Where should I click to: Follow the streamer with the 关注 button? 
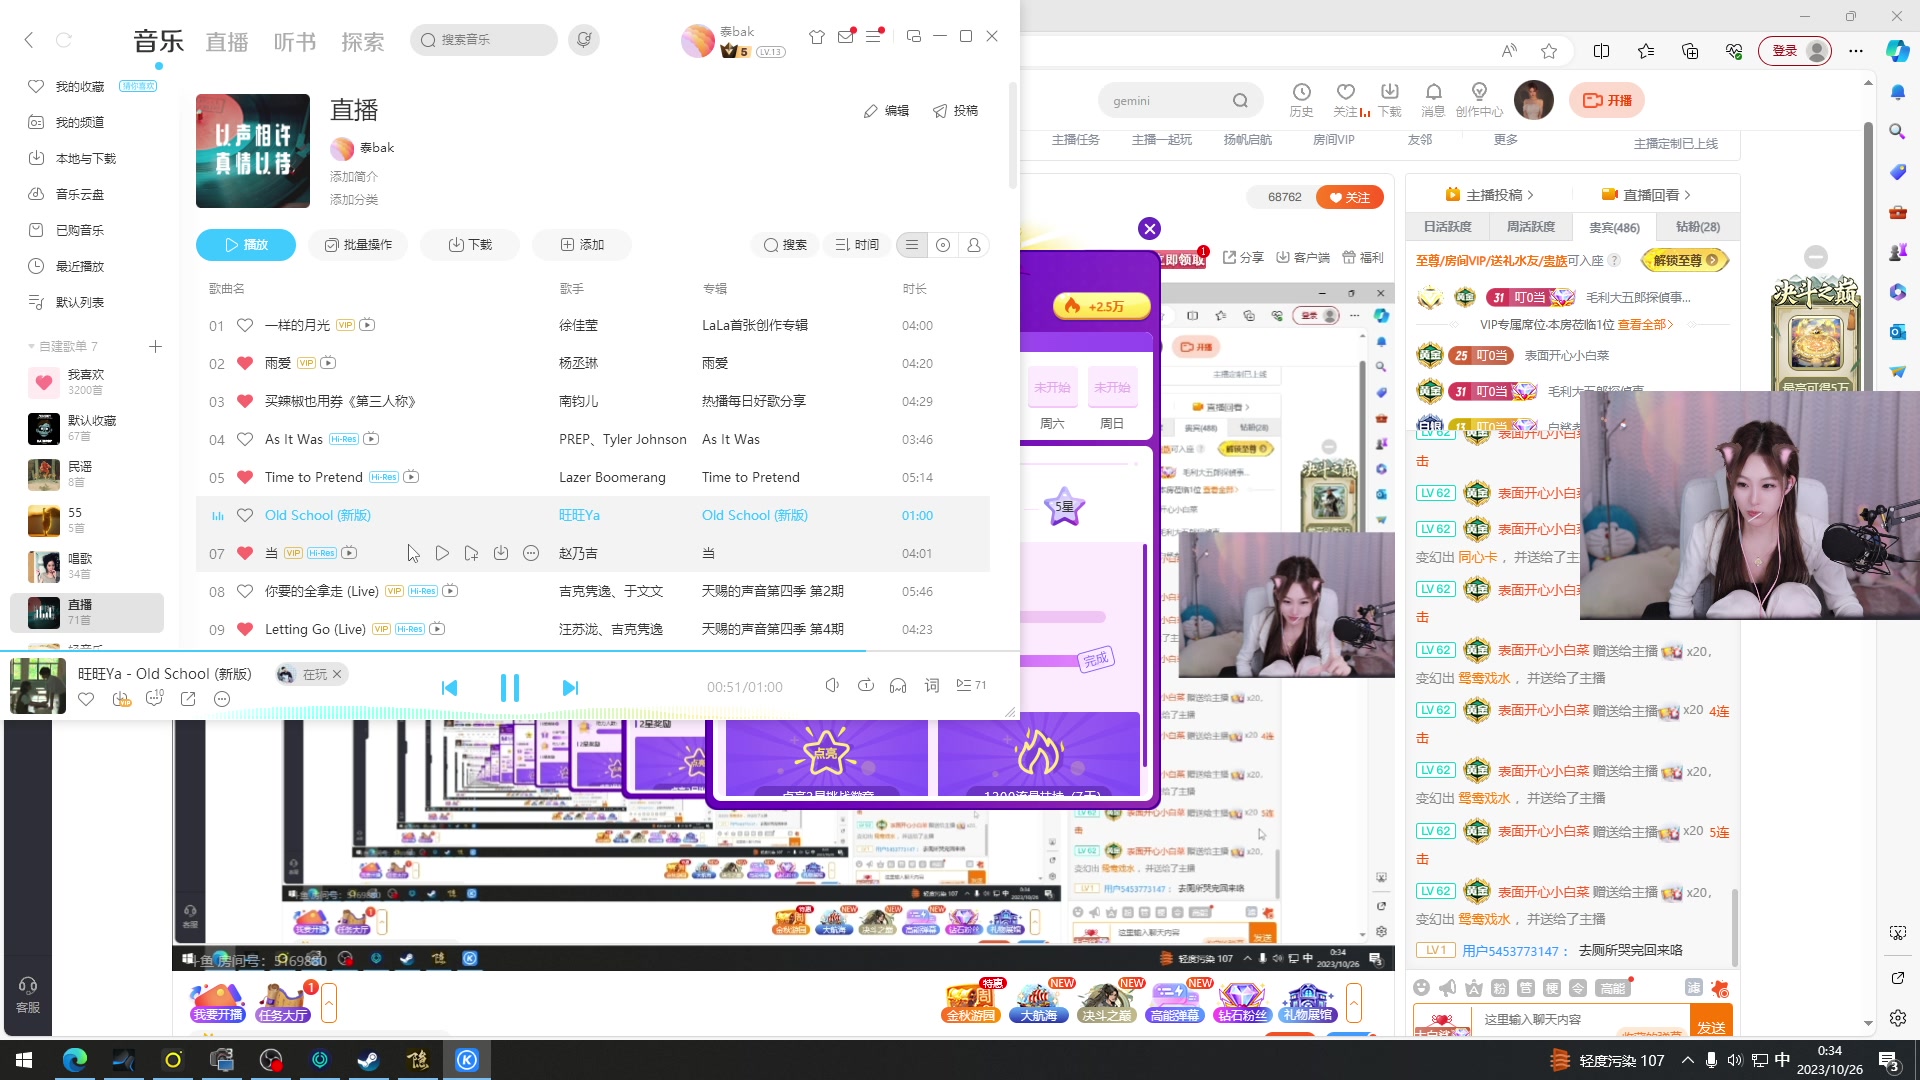1350,198
